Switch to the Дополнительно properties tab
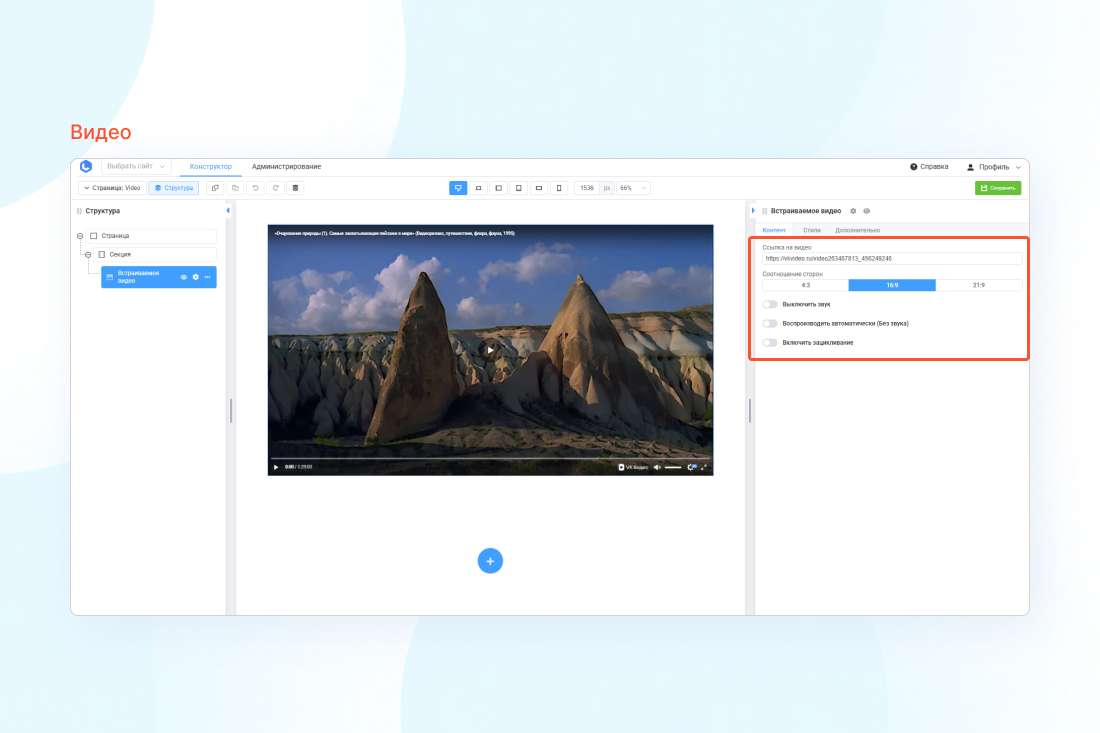Image resolution: width=1100 pixels, height=733 pixels. click(857, 230)
